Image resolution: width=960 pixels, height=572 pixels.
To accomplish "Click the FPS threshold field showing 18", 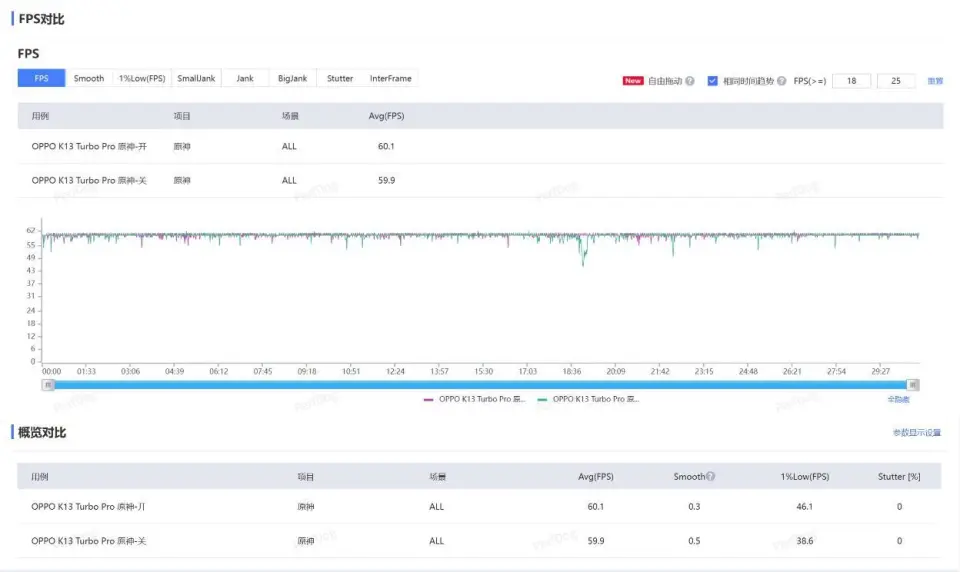I will click(851, 81).
